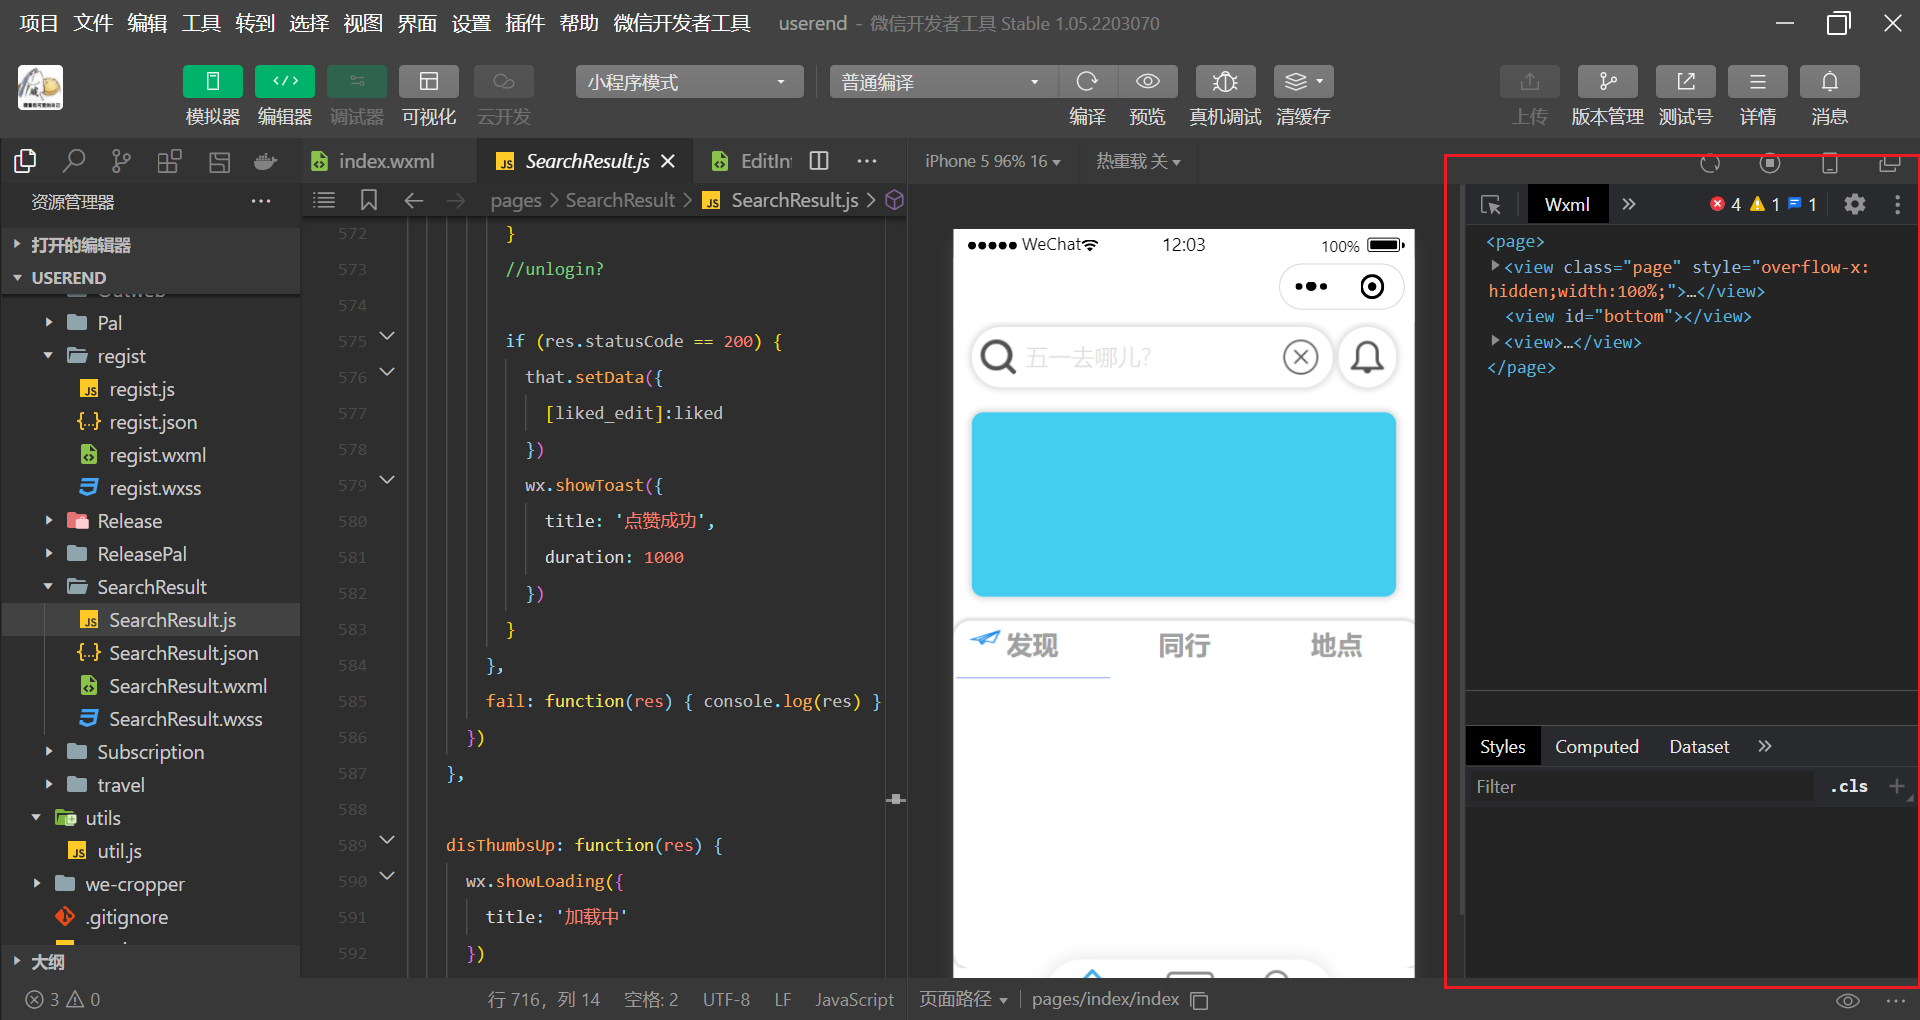Open the 普通编译 compile mode dropdown
The image size is (1920, 1020).
(x=943, y=82)
